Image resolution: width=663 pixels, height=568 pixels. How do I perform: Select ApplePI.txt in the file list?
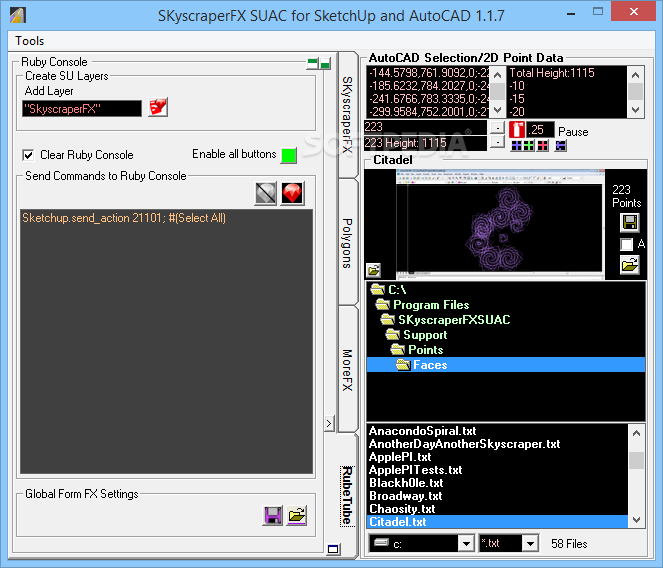pyautogui.click(x=498, y=457)
